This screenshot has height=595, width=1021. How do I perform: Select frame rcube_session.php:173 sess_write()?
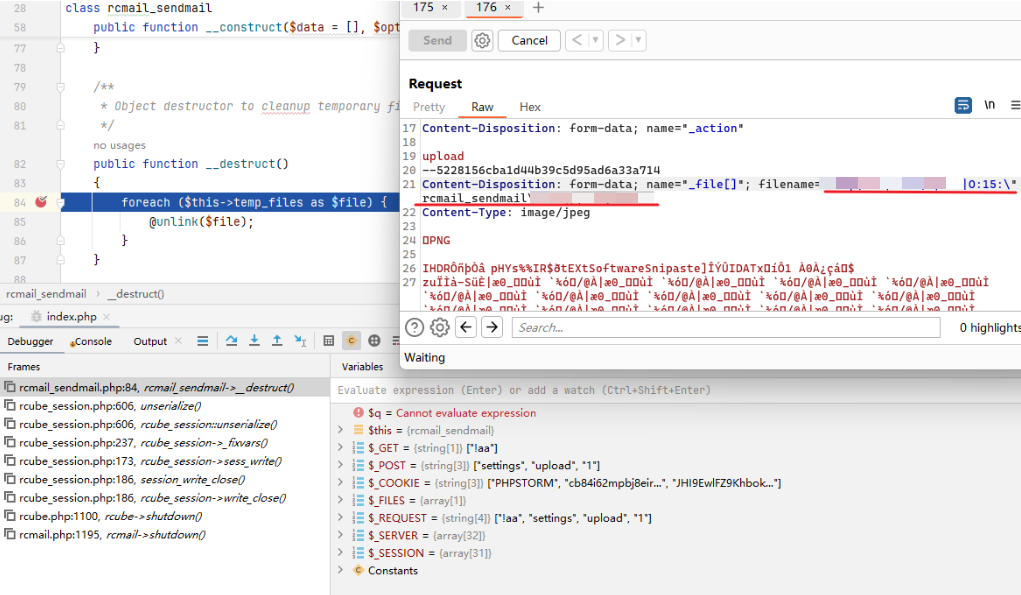click(165, 461)
